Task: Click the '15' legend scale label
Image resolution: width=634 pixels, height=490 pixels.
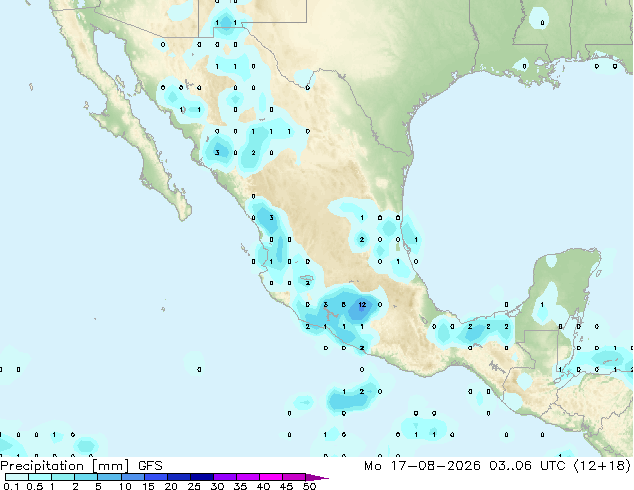Action: pos(148,486)
